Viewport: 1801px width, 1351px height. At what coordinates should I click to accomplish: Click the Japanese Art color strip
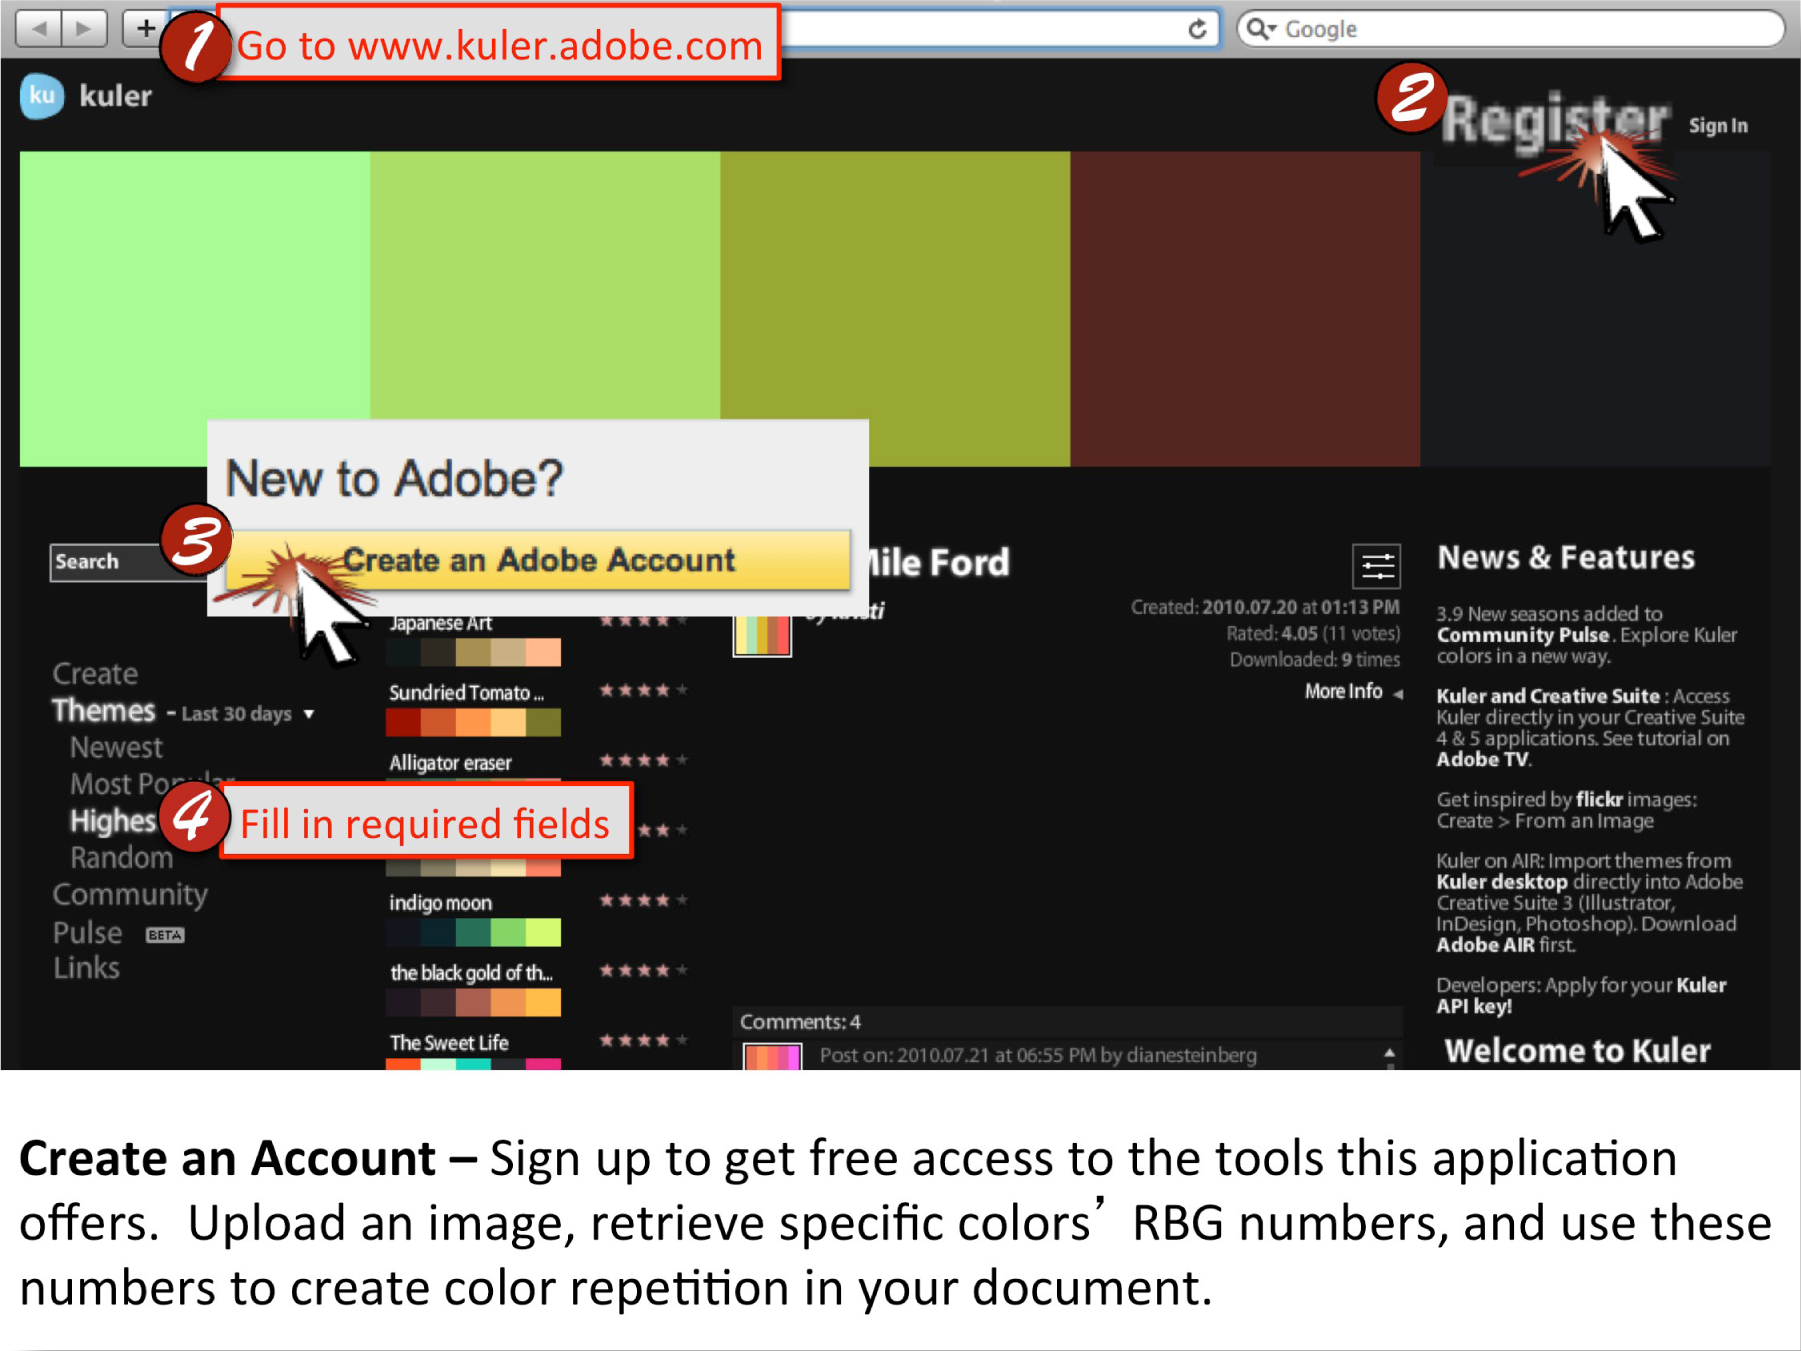point(473,653)
